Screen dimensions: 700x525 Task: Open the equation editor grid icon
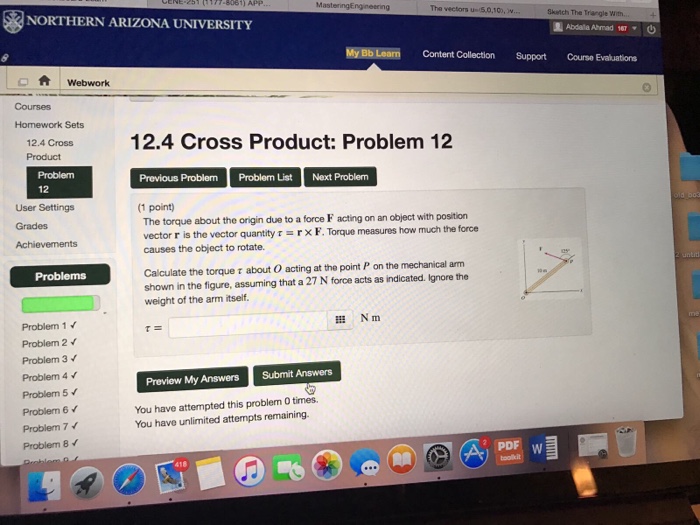[340, 319]
